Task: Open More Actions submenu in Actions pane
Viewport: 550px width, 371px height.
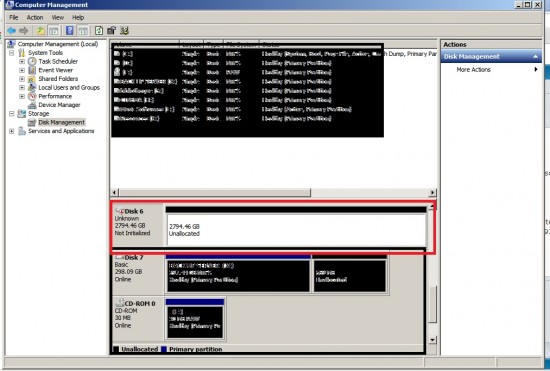Action: tap(491, 69)
